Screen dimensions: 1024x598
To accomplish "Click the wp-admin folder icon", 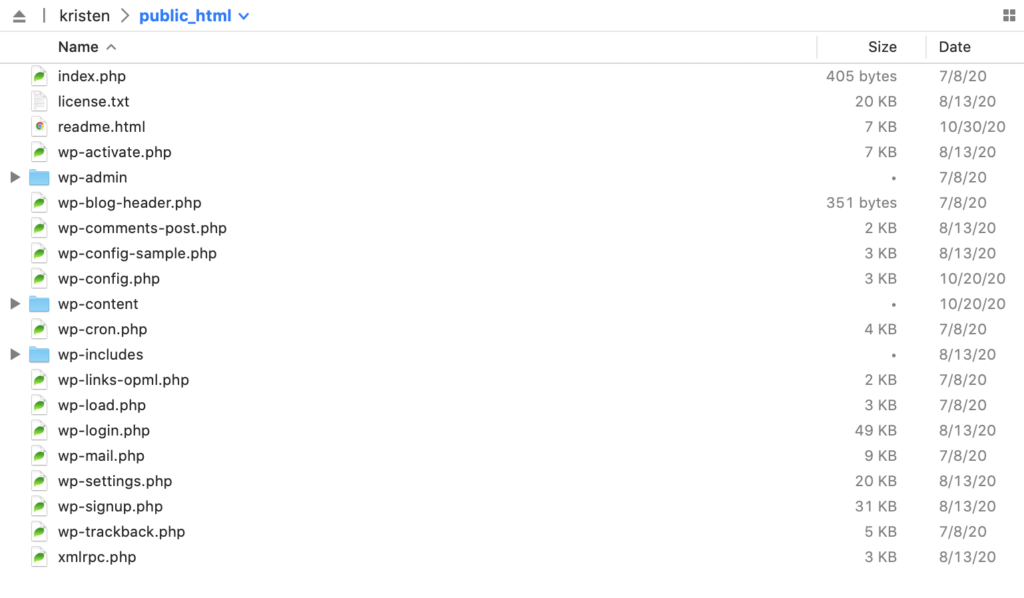I will pyautogui.click(x=39, y=178).
